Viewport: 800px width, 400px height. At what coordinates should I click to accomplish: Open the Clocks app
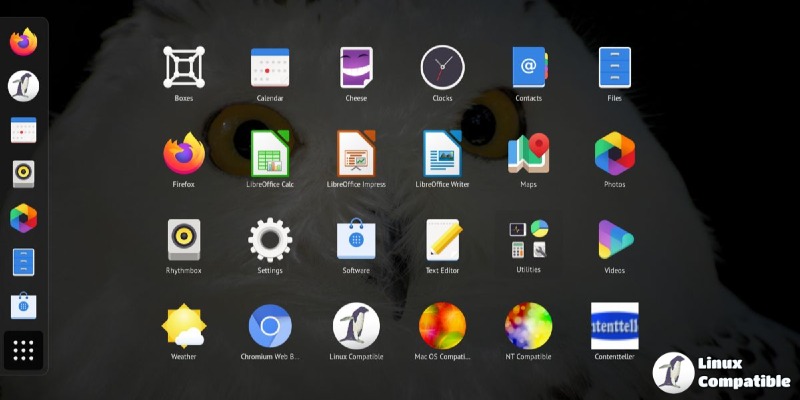tap(442, 68)
